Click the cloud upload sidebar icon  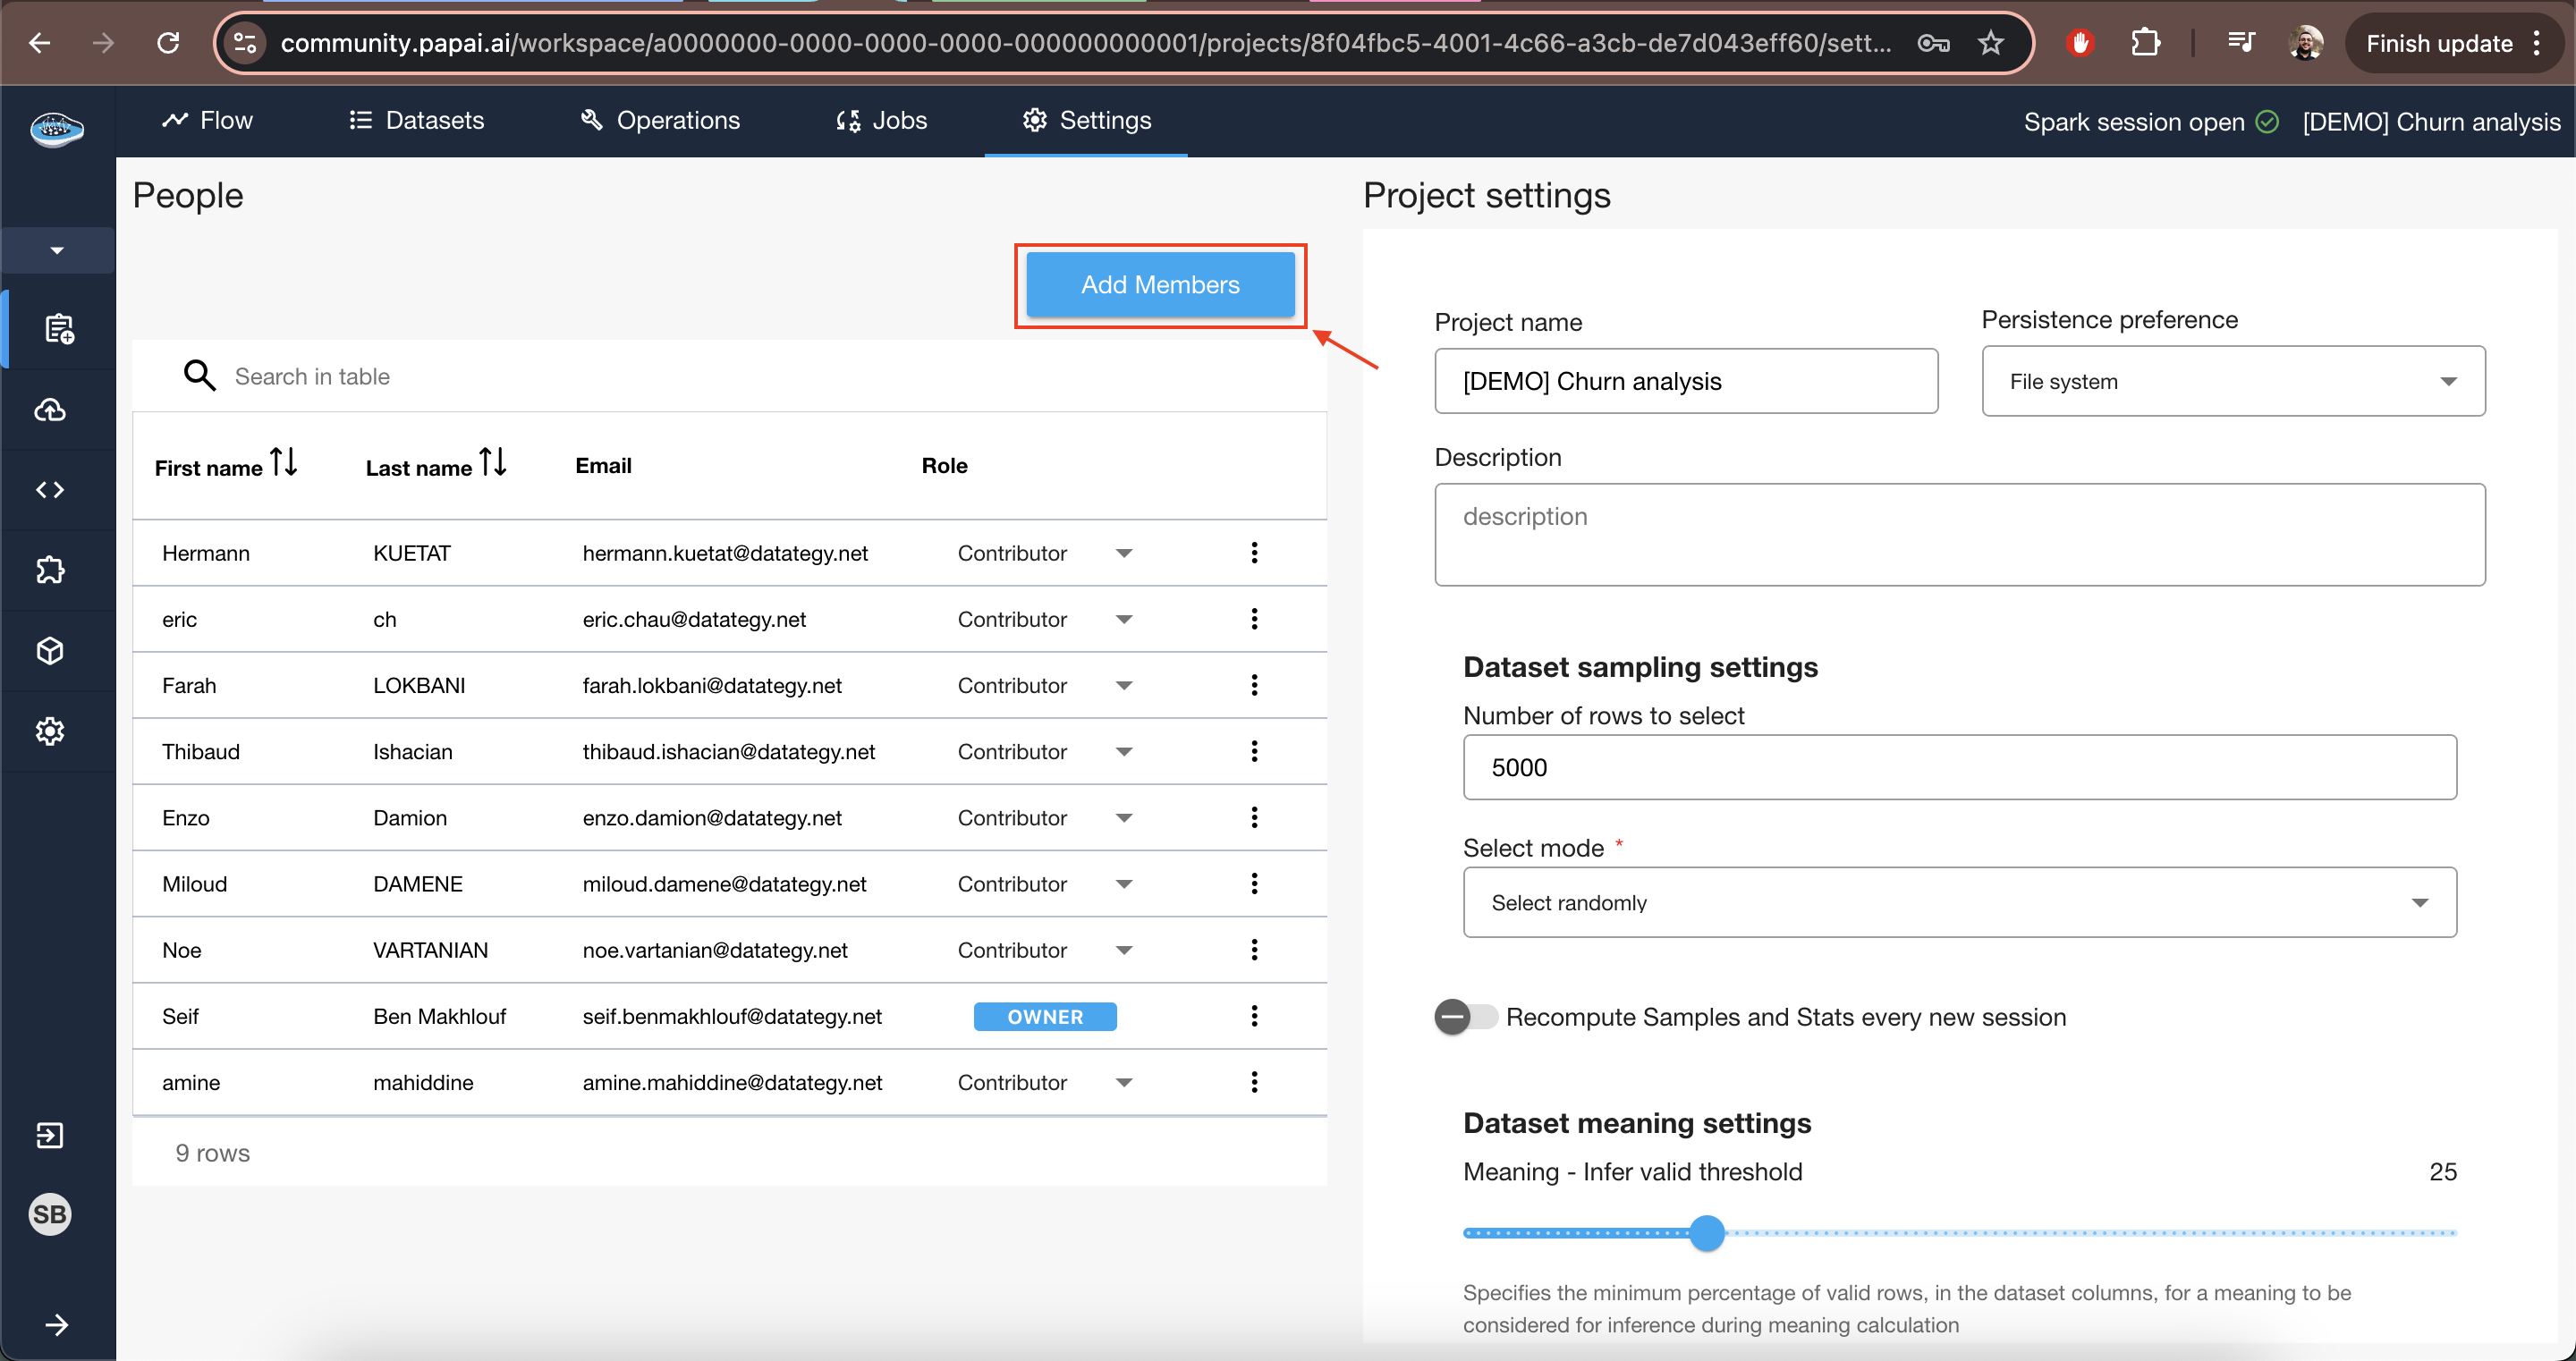[x=50, y=409]
